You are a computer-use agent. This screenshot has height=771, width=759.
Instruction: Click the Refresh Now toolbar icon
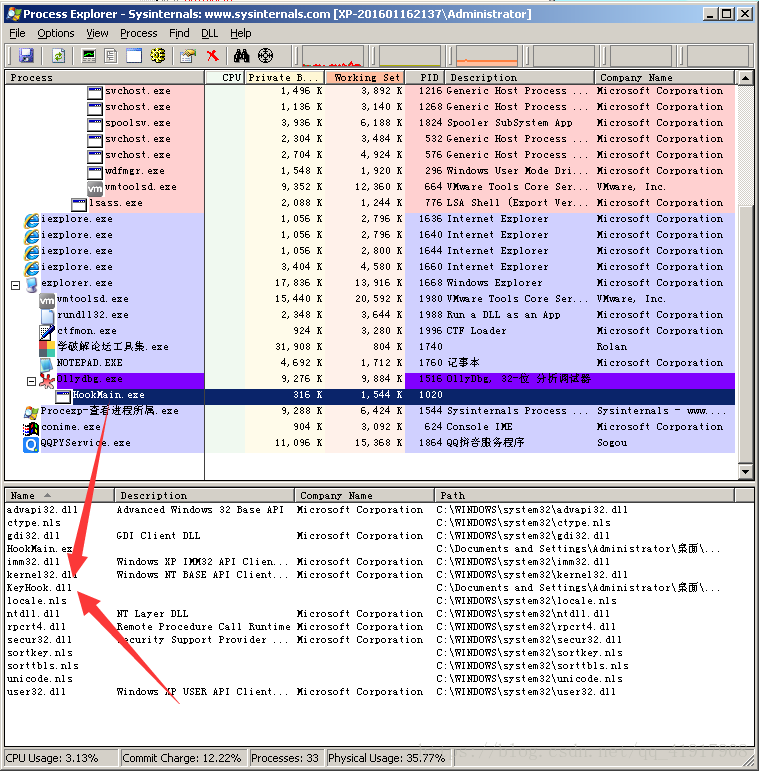(x=58, y=56)
